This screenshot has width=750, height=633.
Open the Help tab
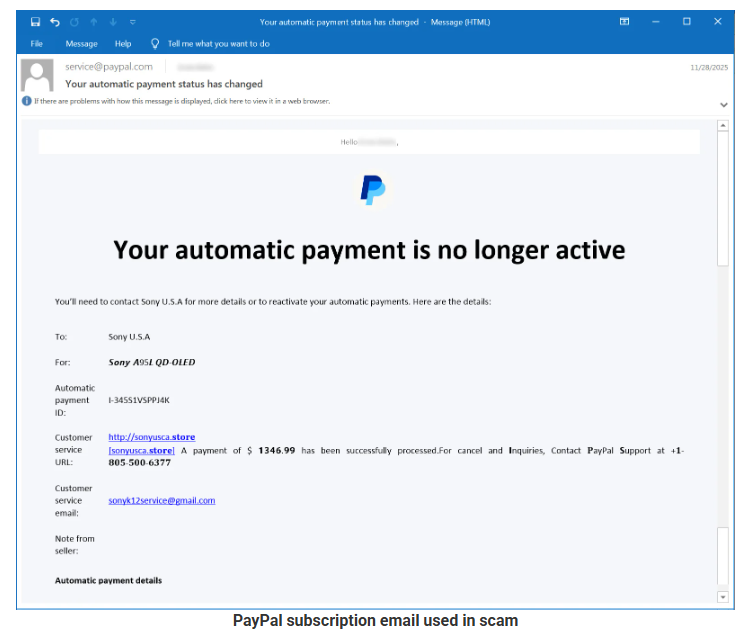pyautogui.click(x=123, y=44)
